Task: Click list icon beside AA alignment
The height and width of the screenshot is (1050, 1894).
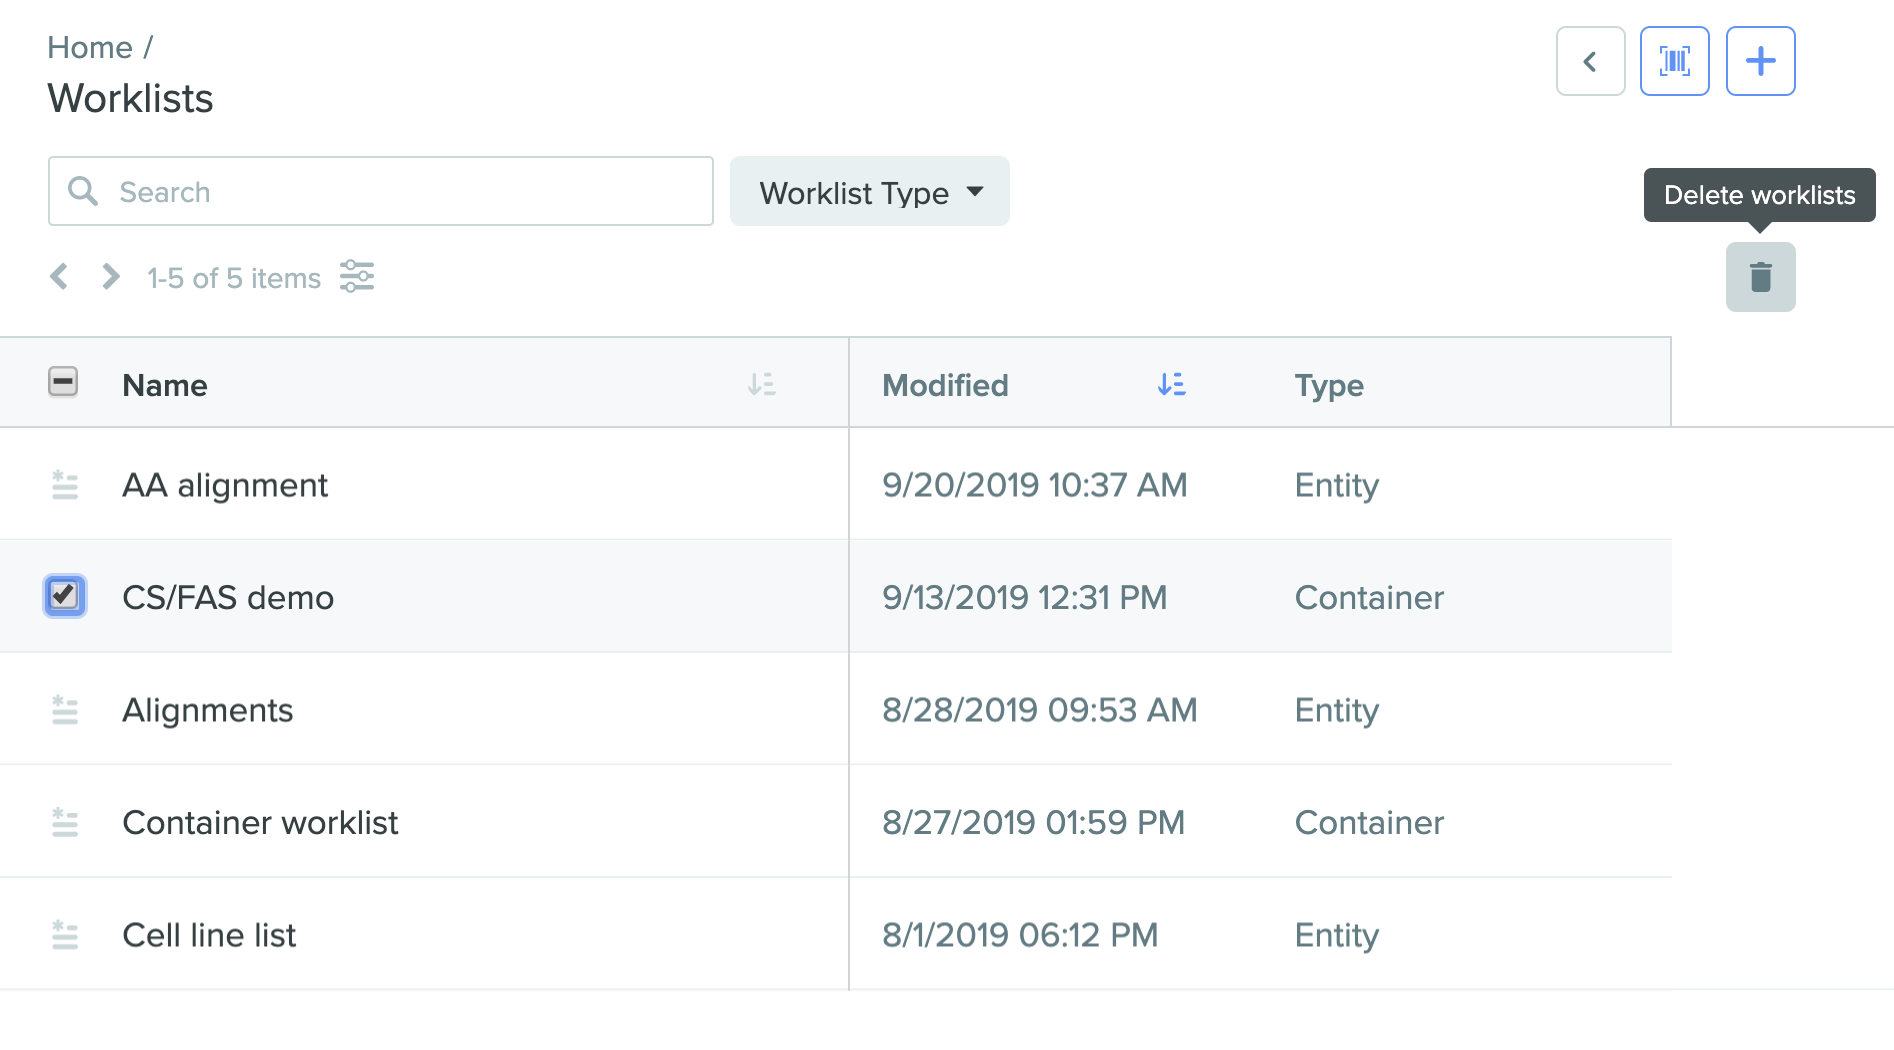Action: click(64, 485)
